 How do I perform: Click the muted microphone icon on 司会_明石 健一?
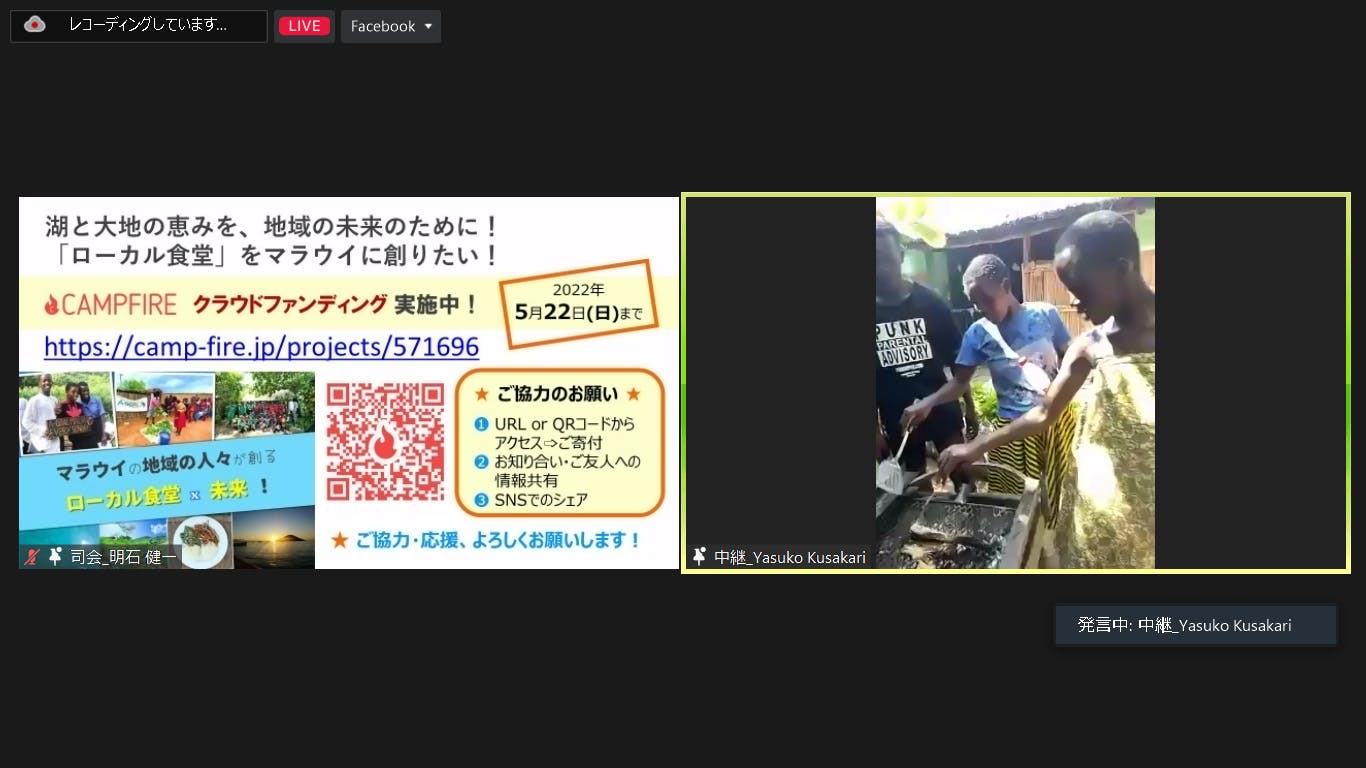pos(33,557)
